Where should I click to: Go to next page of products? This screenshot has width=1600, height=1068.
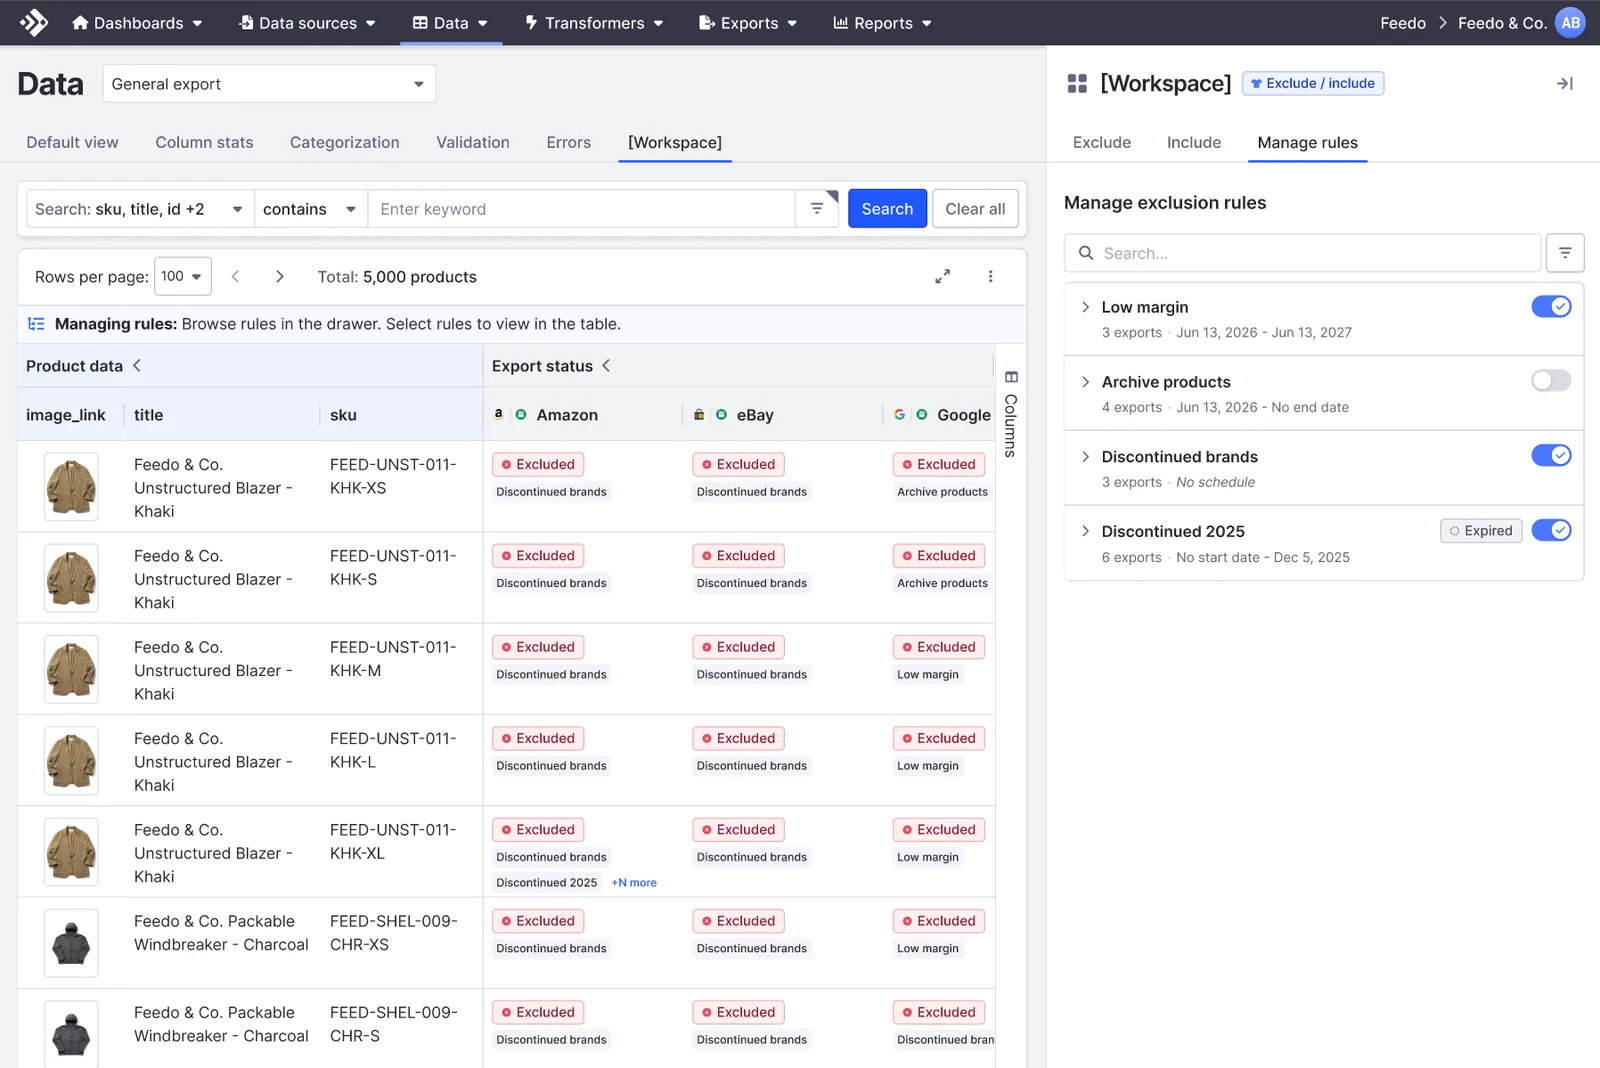coord(279,277)
